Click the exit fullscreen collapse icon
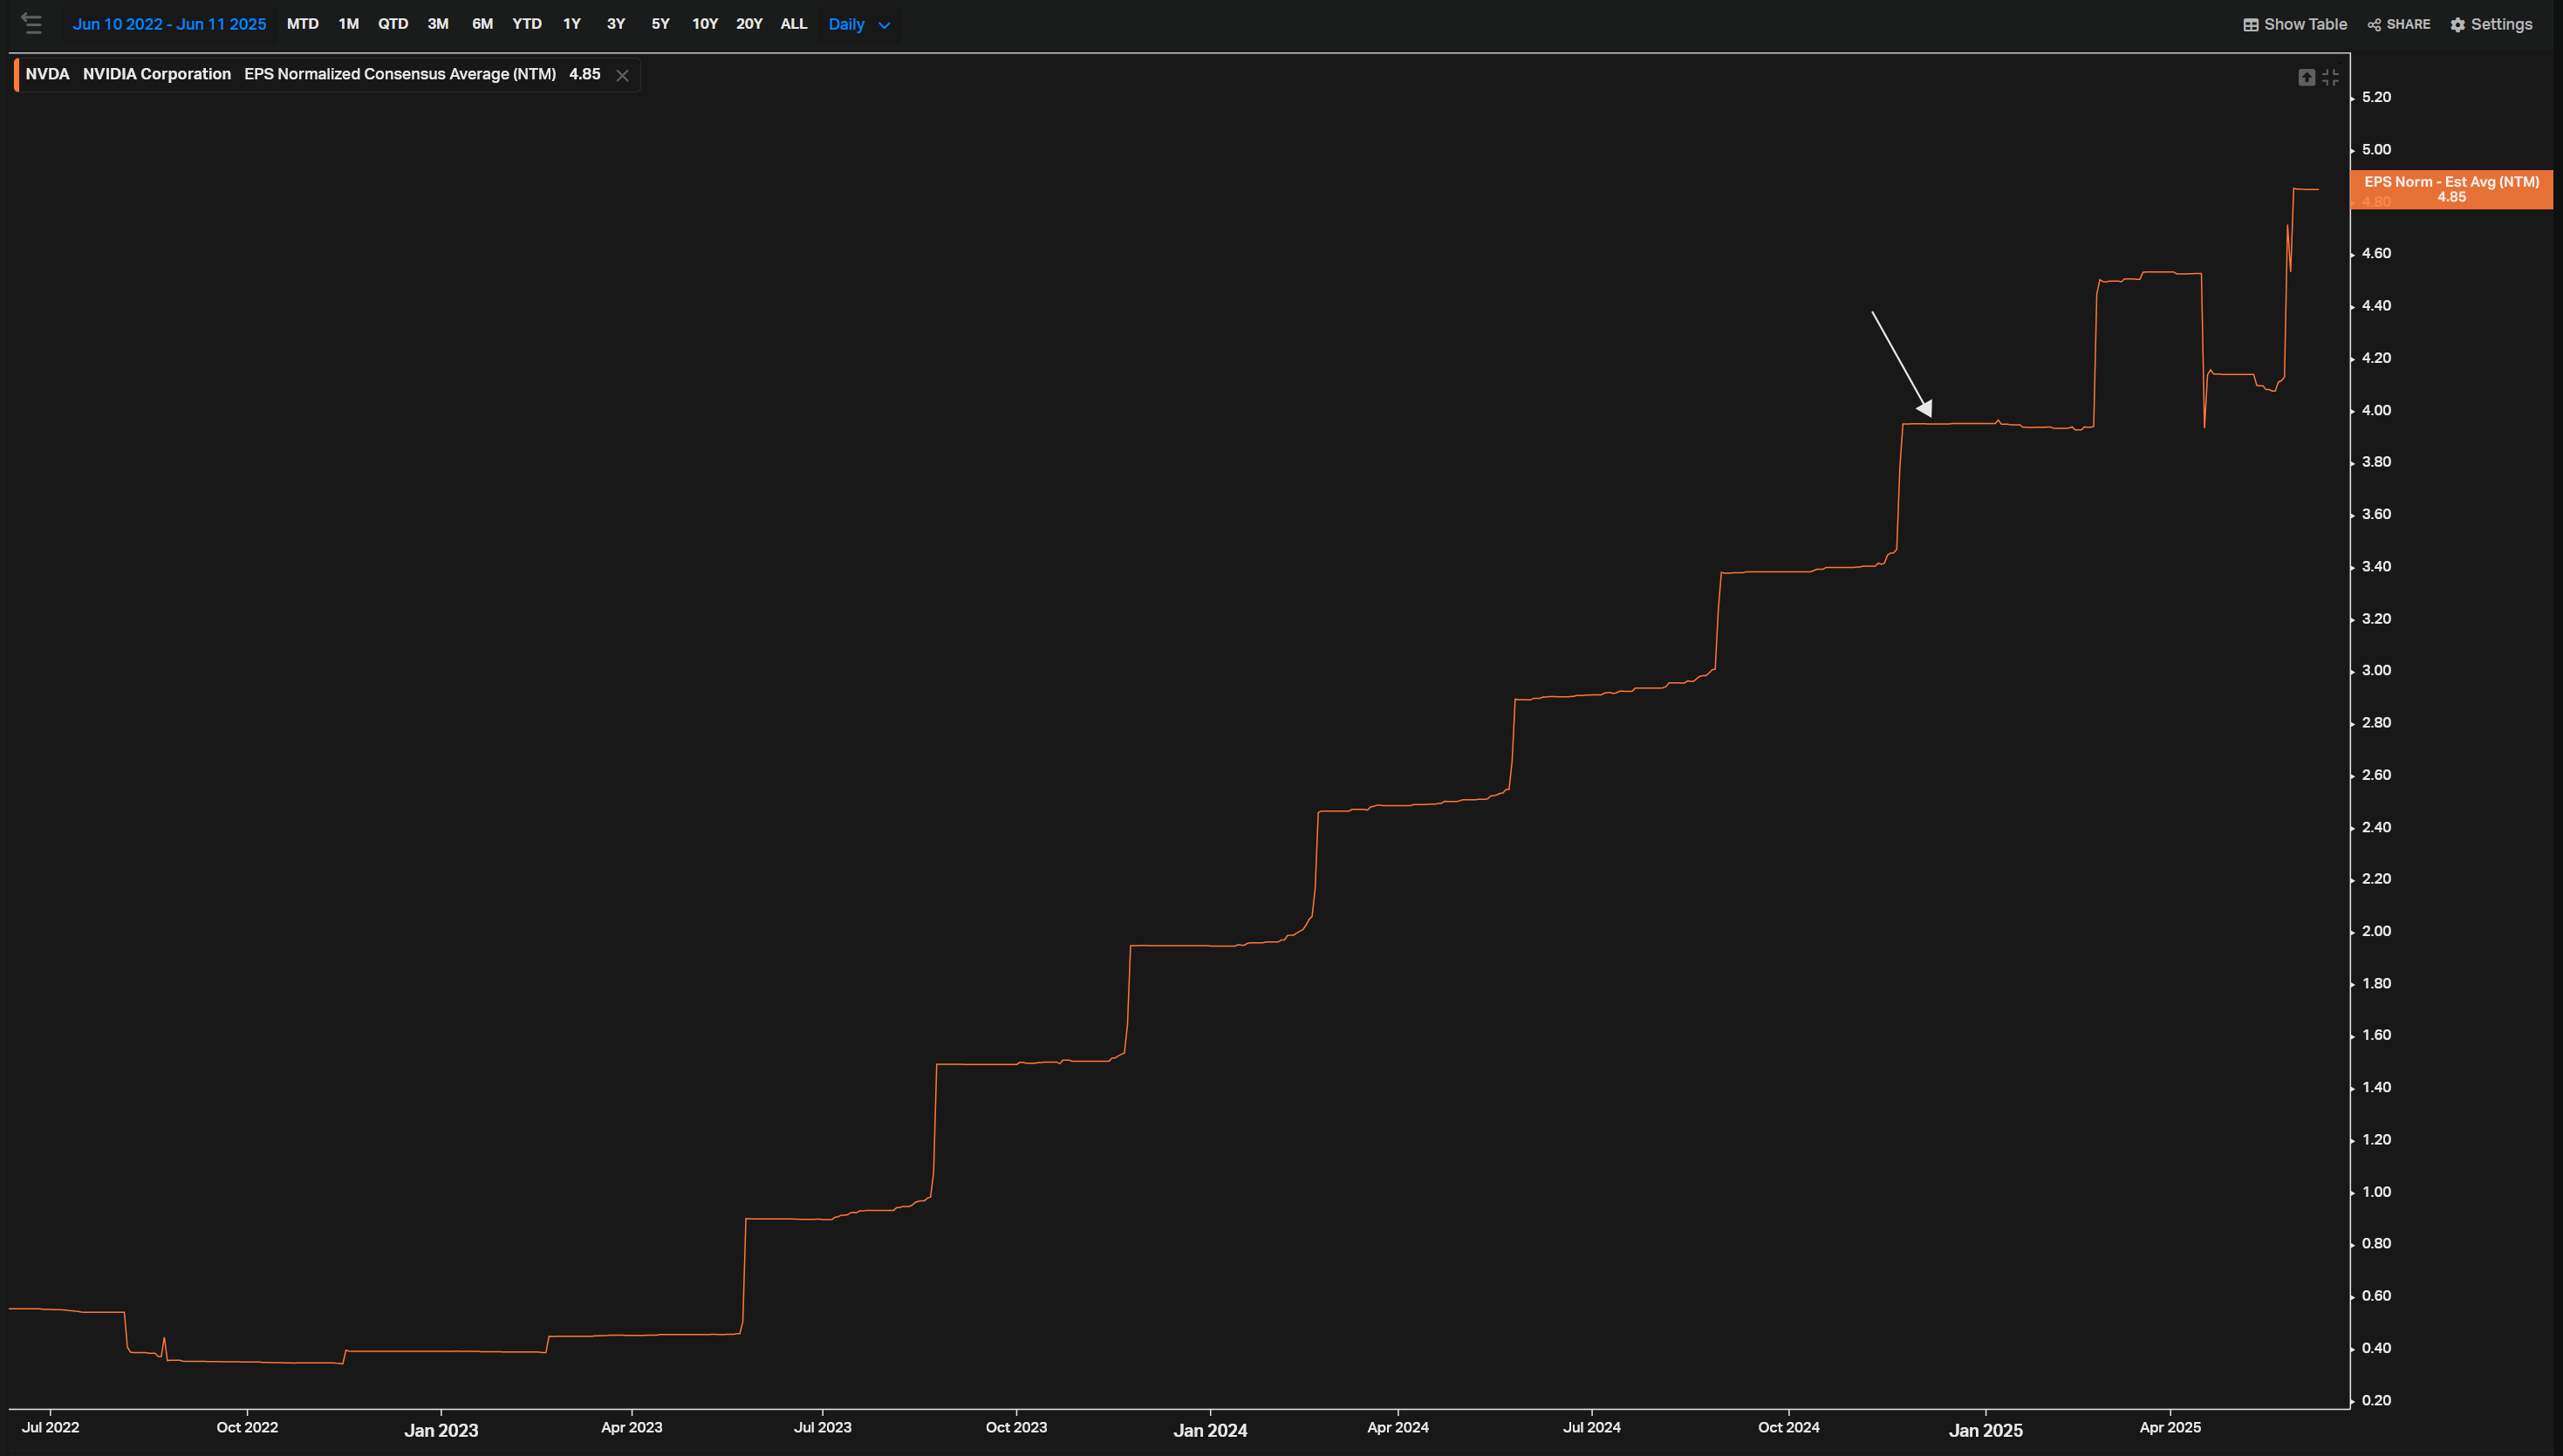 [2330, 78]
